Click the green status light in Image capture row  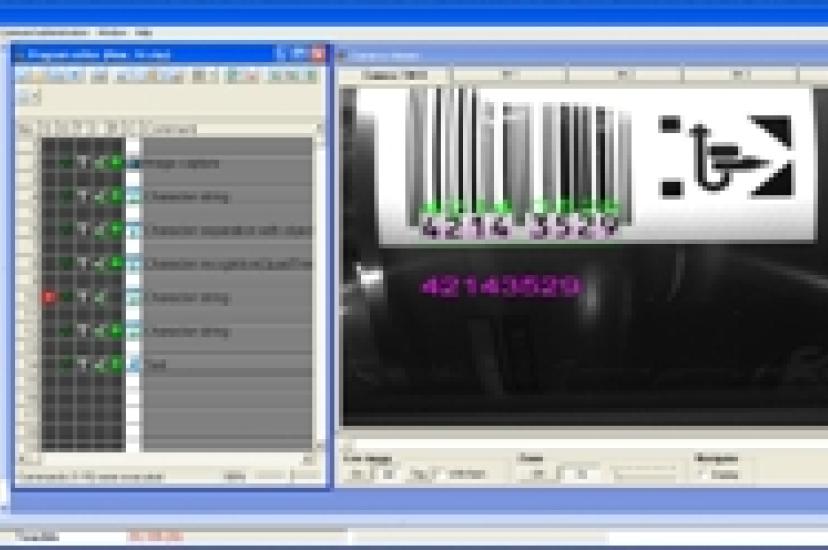(x=116, y=163)
